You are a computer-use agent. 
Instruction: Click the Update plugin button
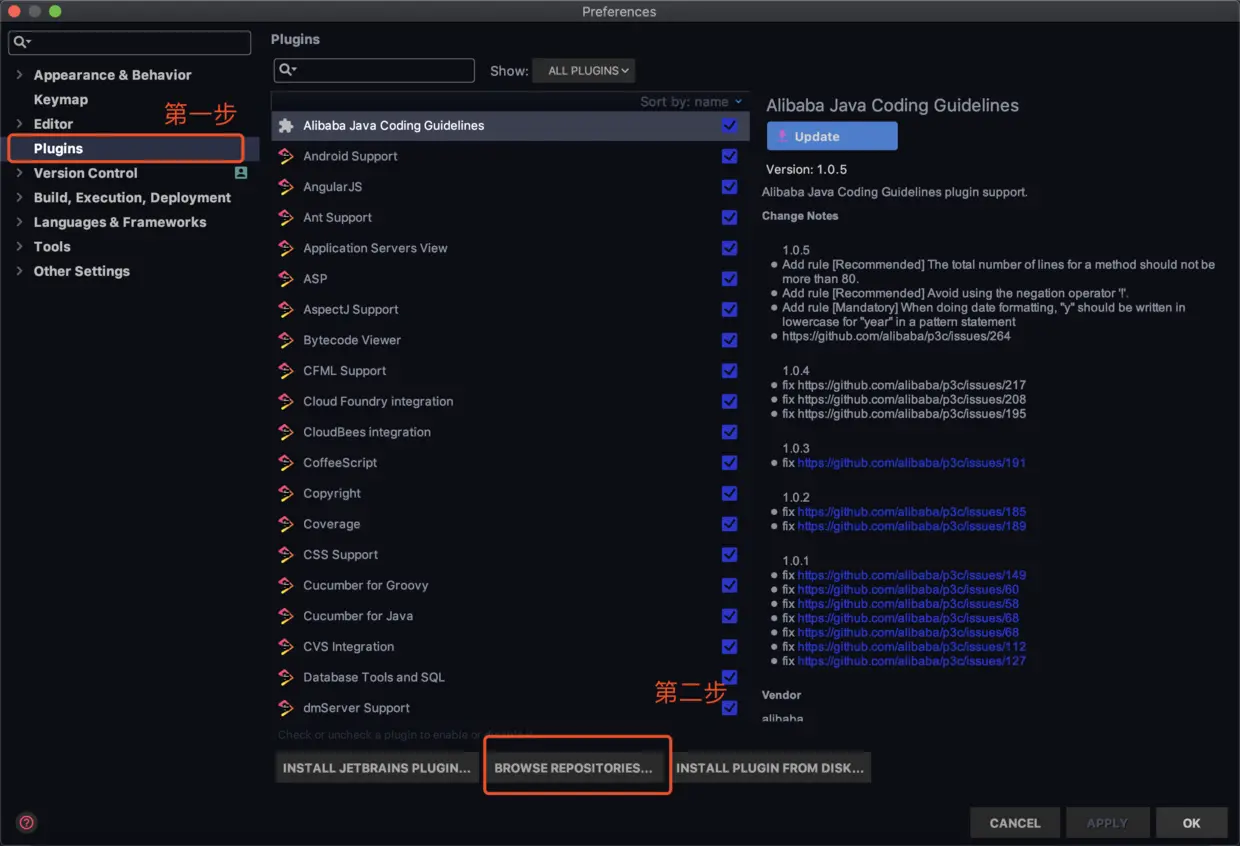[x=832, y=137]
